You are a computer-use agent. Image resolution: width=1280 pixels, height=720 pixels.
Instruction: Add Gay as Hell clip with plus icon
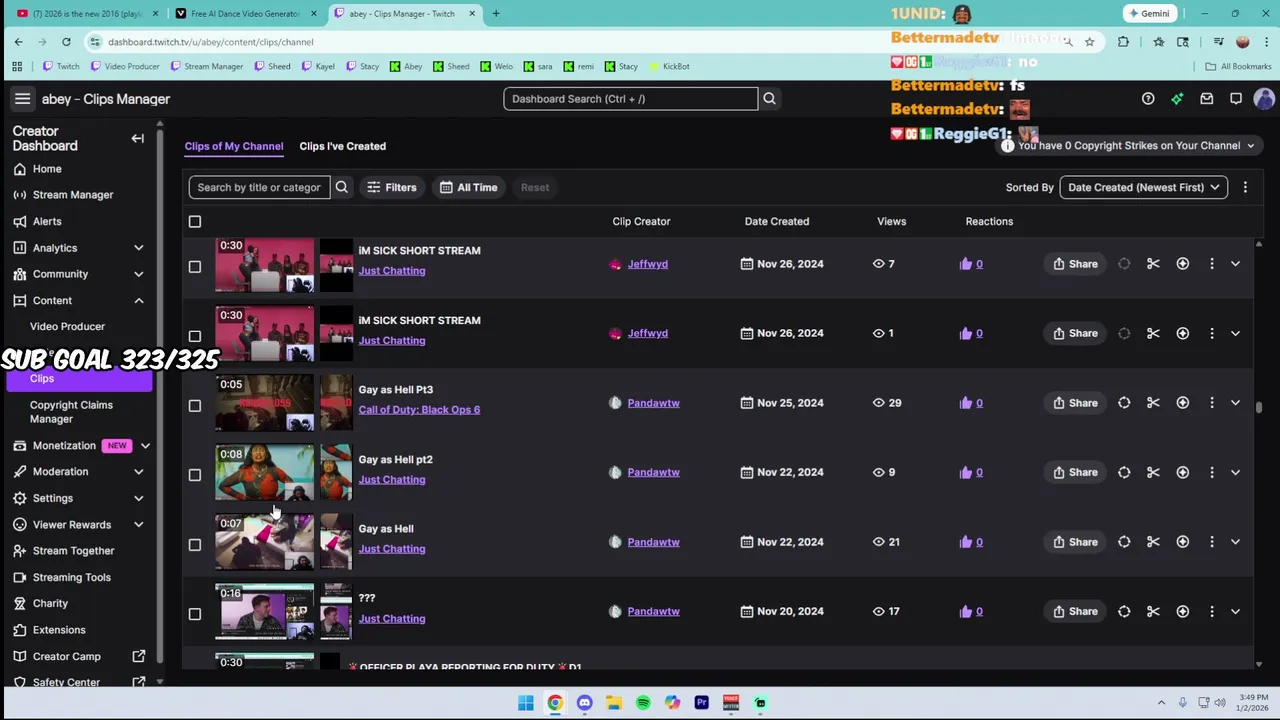tap(1183, 542)
